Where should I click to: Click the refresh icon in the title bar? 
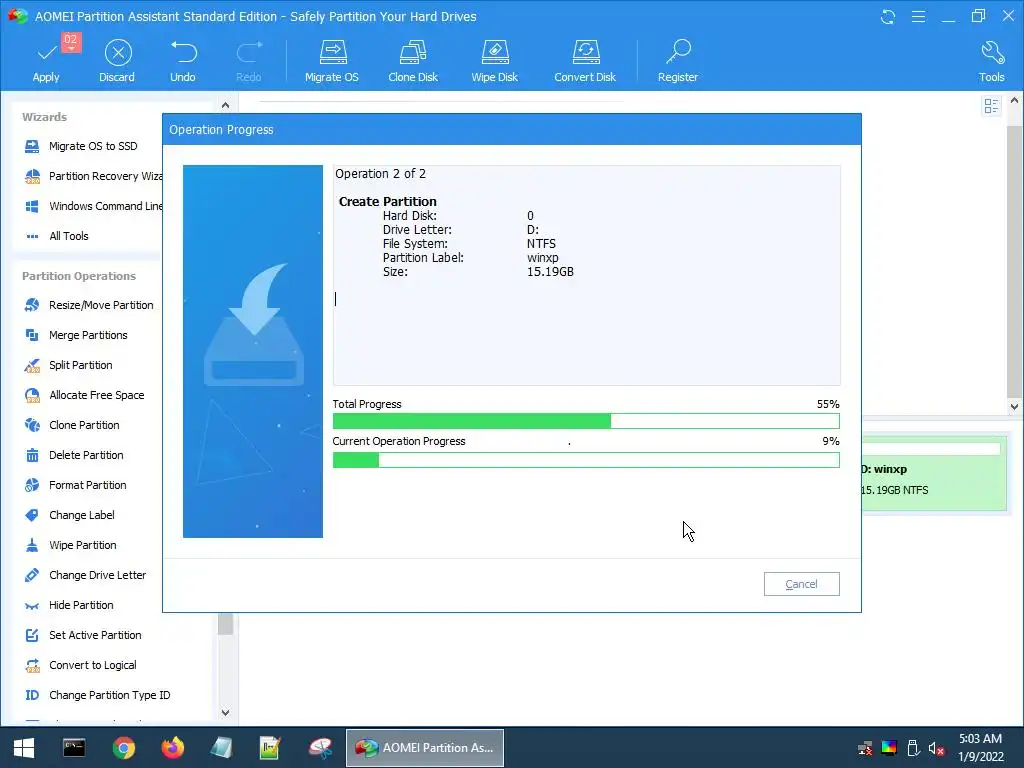click(x=888, y=17)
